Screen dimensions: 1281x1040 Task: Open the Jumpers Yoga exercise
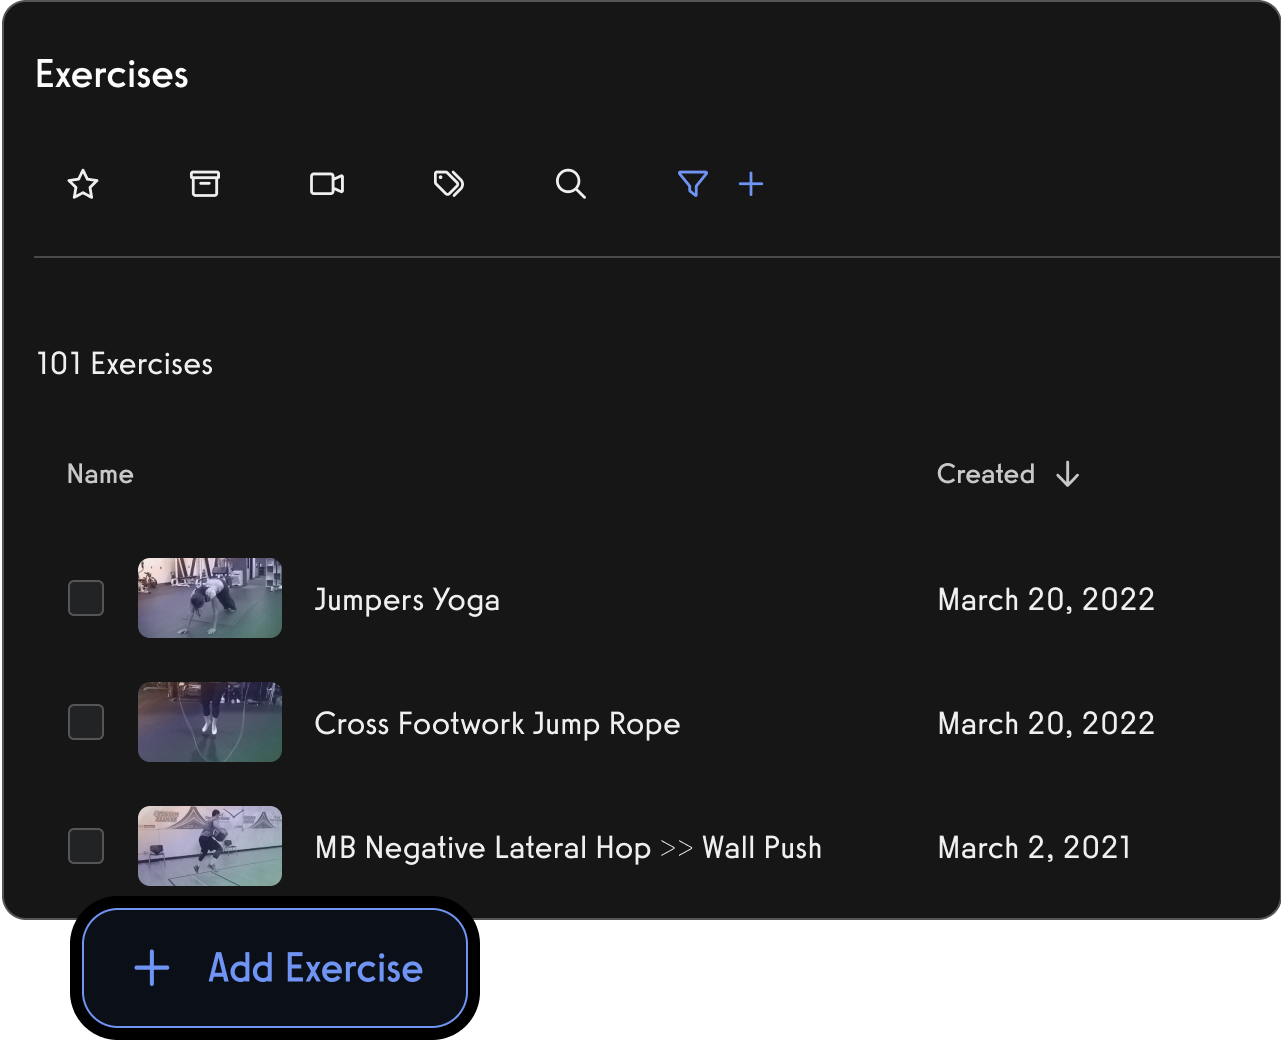tap(407, 600)
